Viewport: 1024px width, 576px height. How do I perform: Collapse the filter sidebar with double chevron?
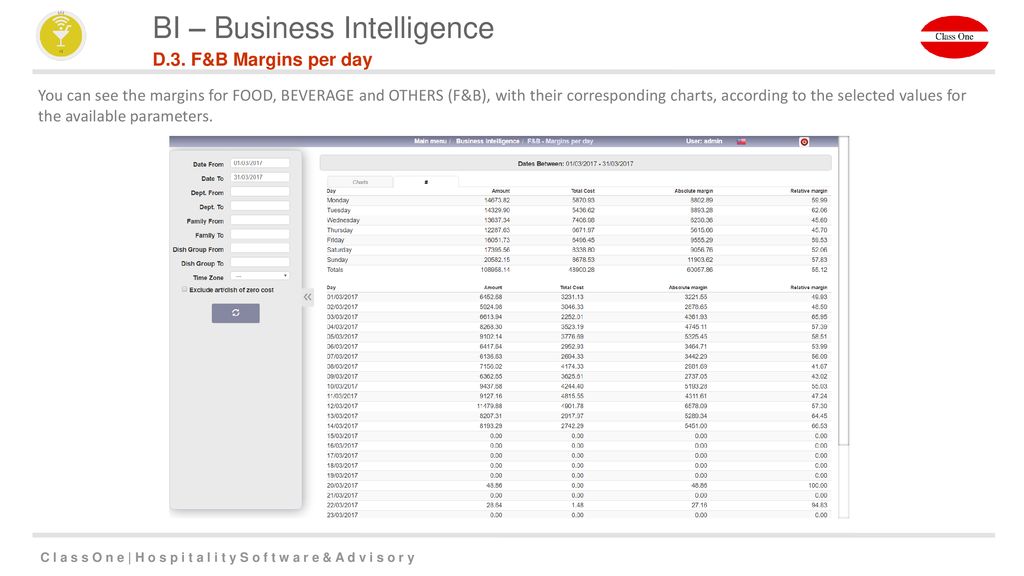tap(308, 296)
